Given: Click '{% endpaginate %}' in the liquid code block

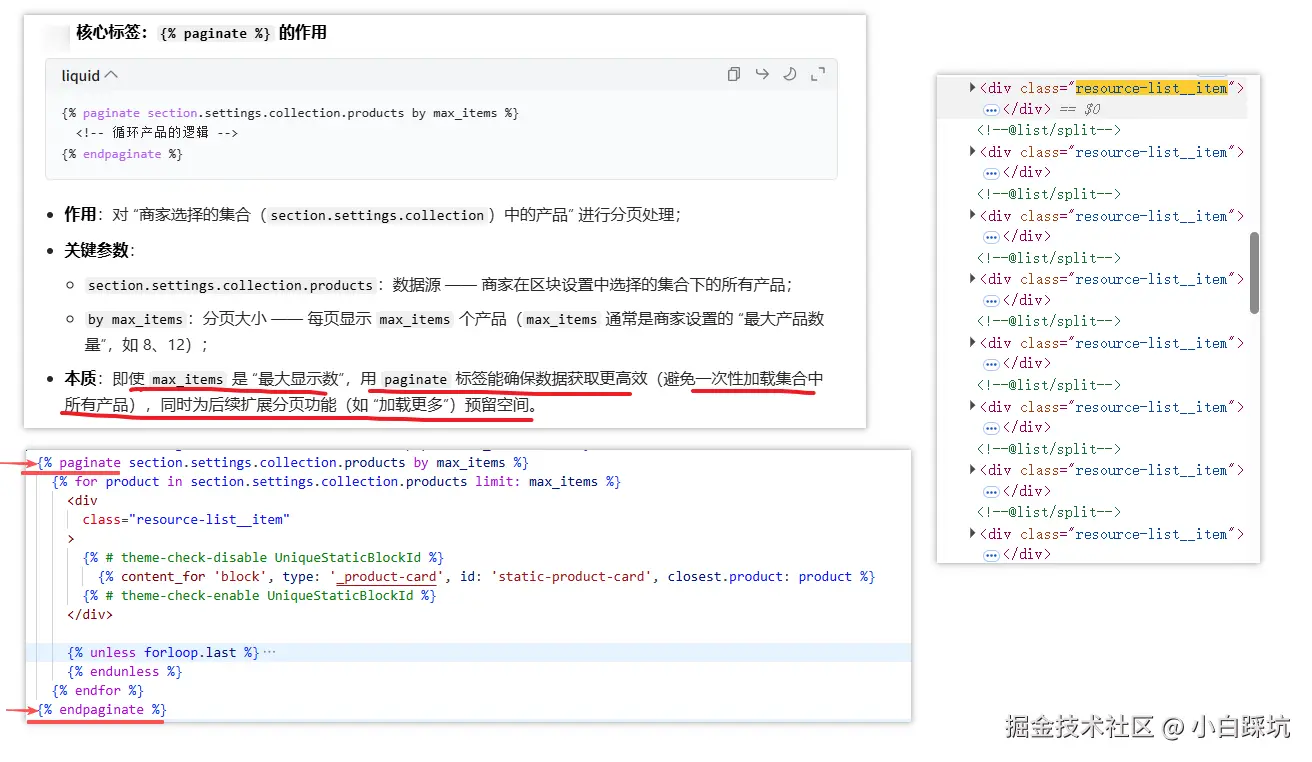Looking at the screenshot, I should (122, 154).
